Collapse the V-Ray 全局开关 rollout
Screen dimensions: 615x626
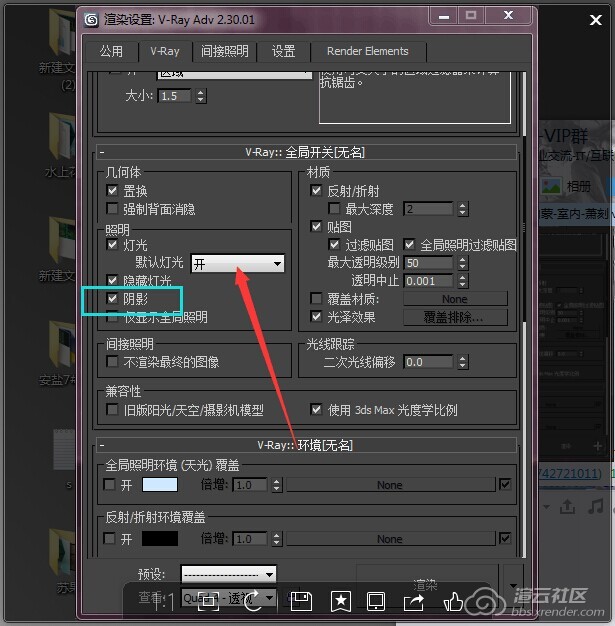tap(307, 152)
